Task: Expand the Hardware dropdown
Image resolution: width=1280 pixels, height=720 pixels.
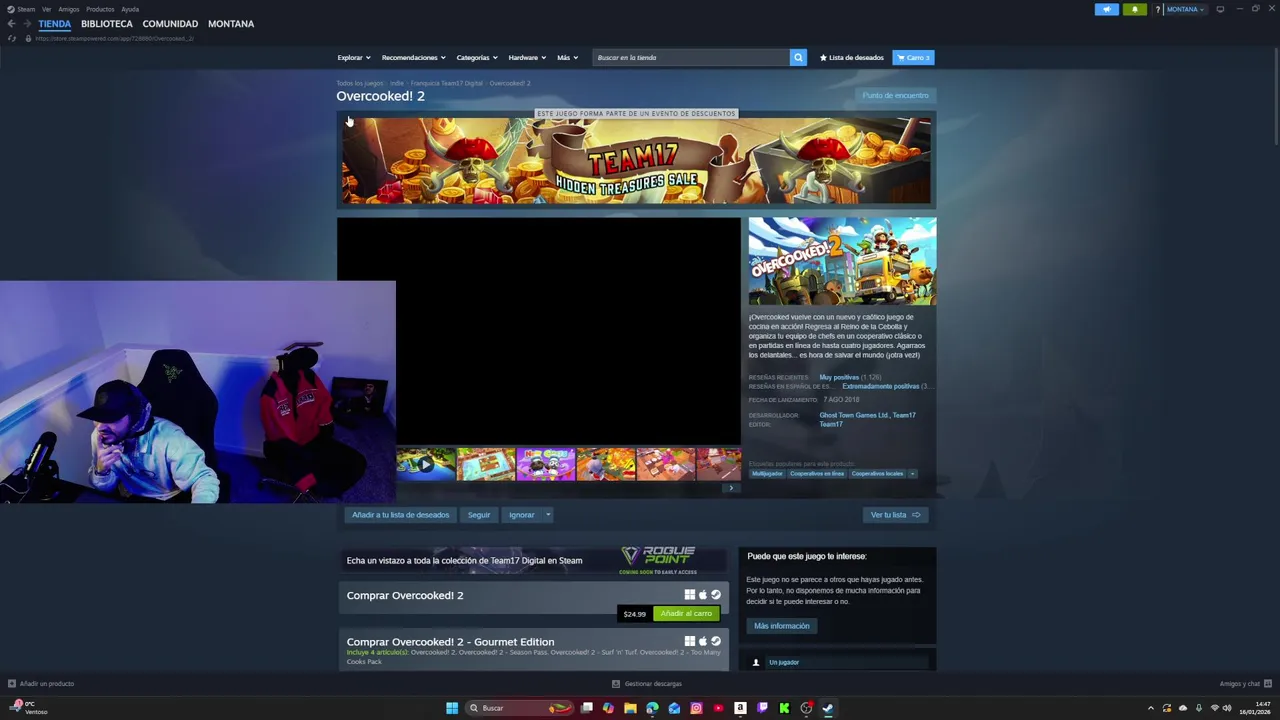Action: point(527,57)
